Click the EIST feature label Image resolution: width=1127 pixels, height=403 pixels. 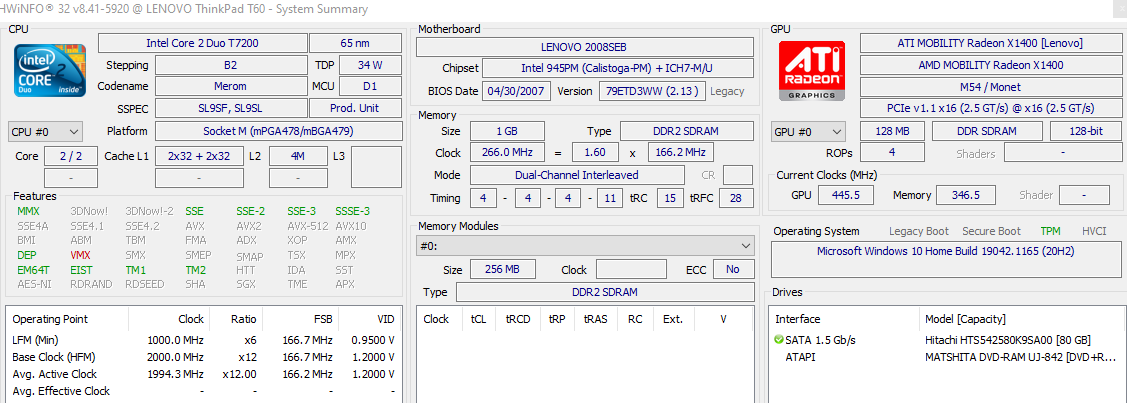[x=81, y=270]
